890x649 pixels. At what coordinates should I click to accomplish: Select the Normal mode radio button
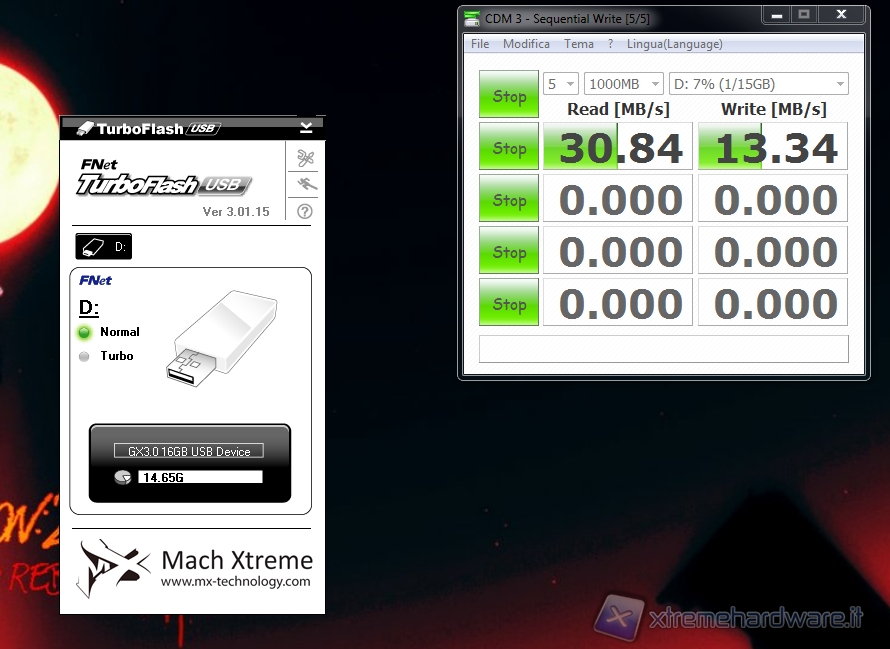point(84,332)
